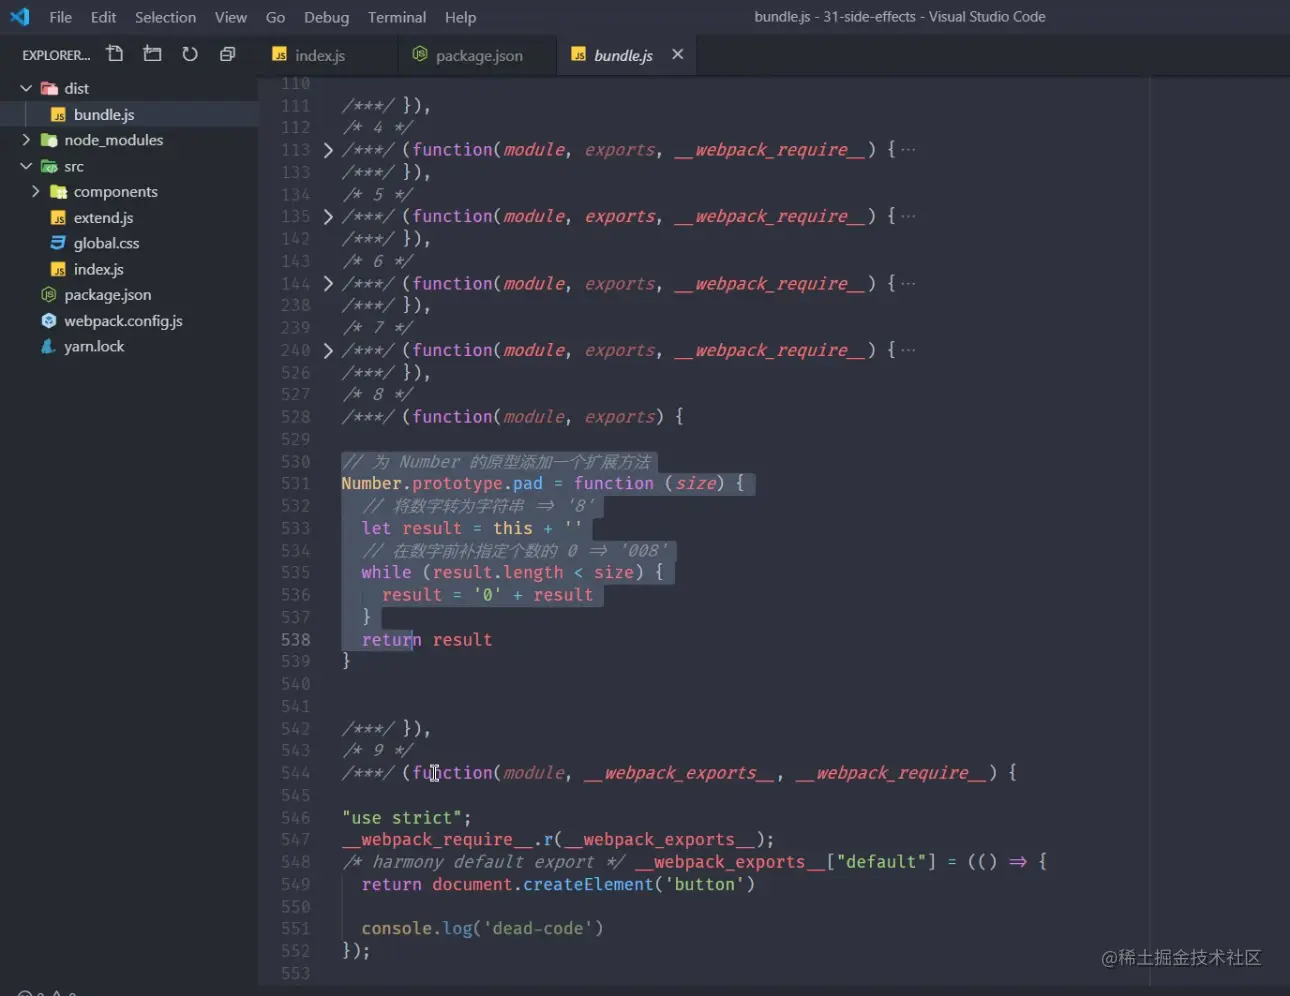Click the yarn.lock file icon
The image size is (1290, 996).
point(49,347)
